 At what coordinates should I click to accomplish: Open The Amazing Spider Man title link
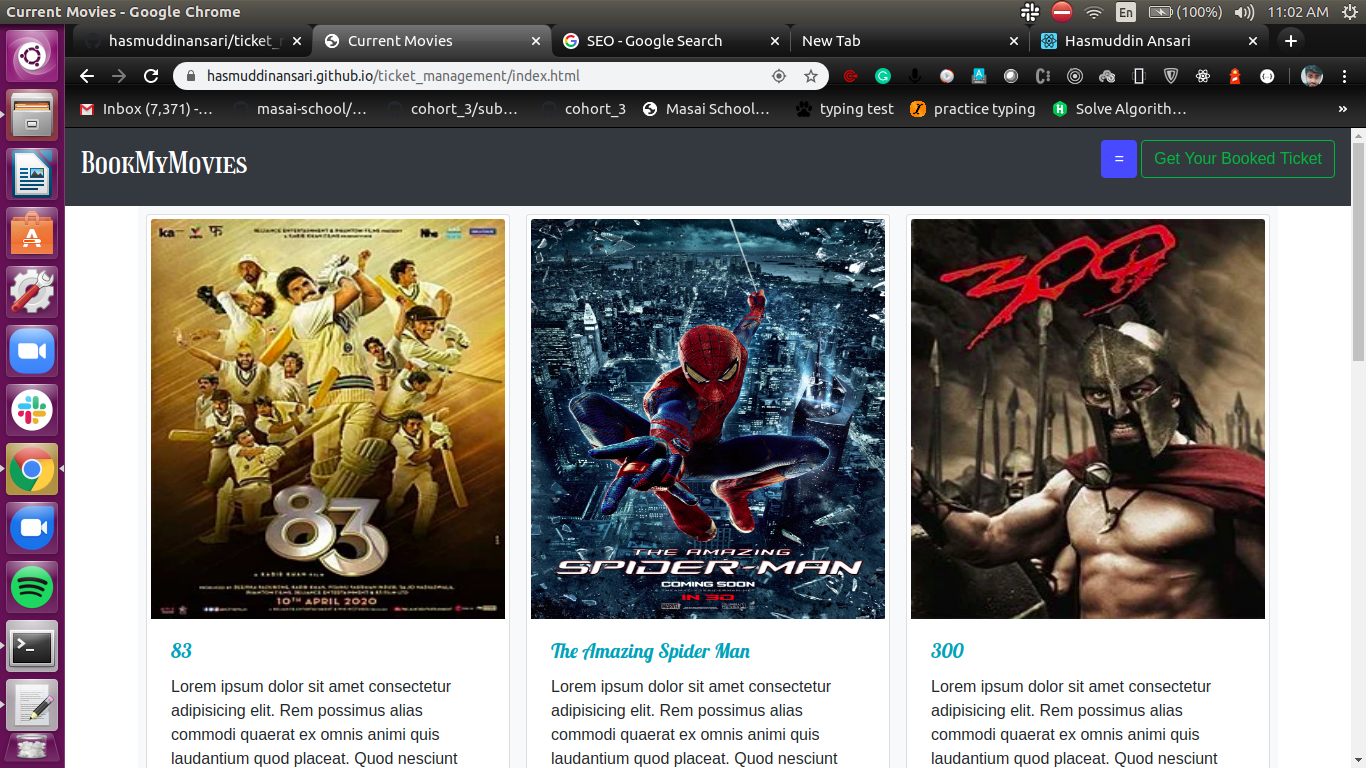(650, 651)
